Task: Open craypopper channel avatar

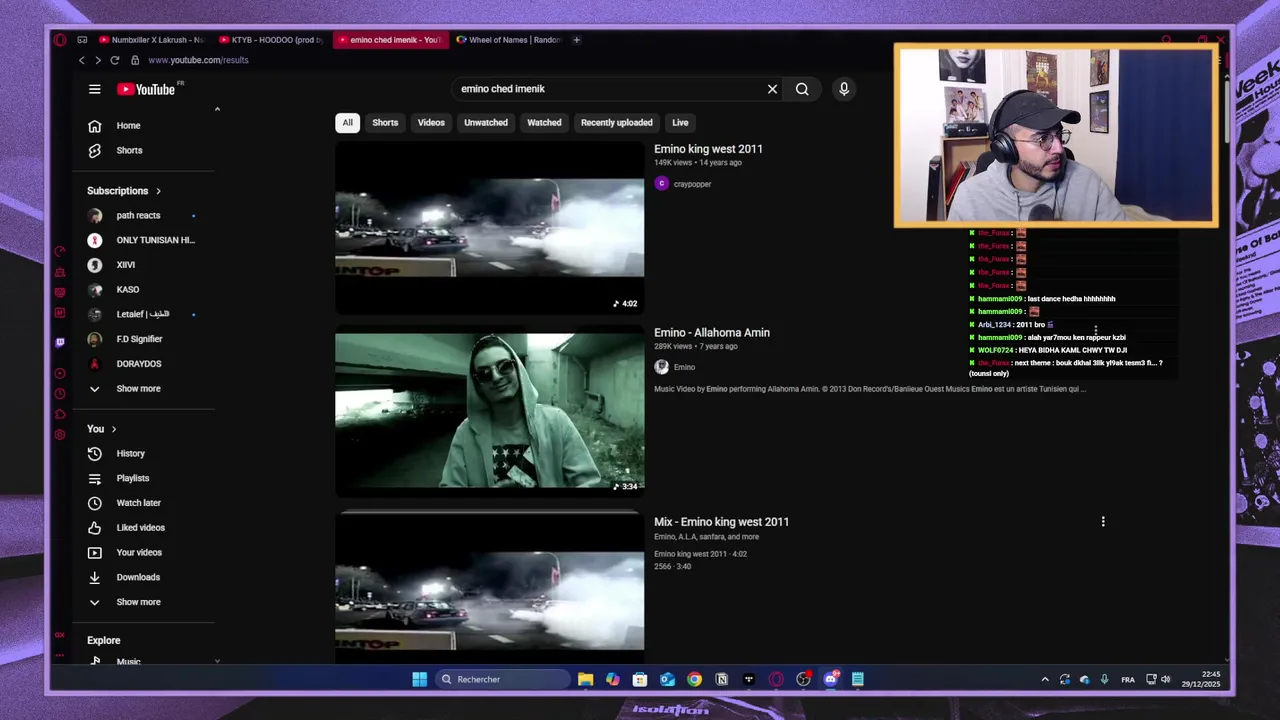Action: [x=661, y=184]
